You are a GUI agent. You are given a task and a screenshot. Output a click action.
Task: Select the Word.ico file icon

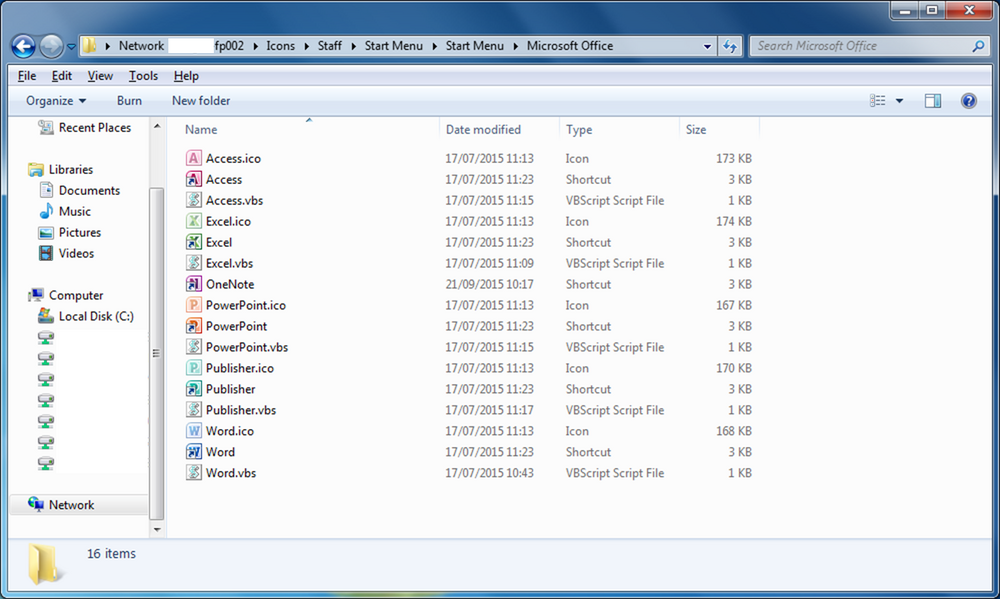click(x=194, y=431)
